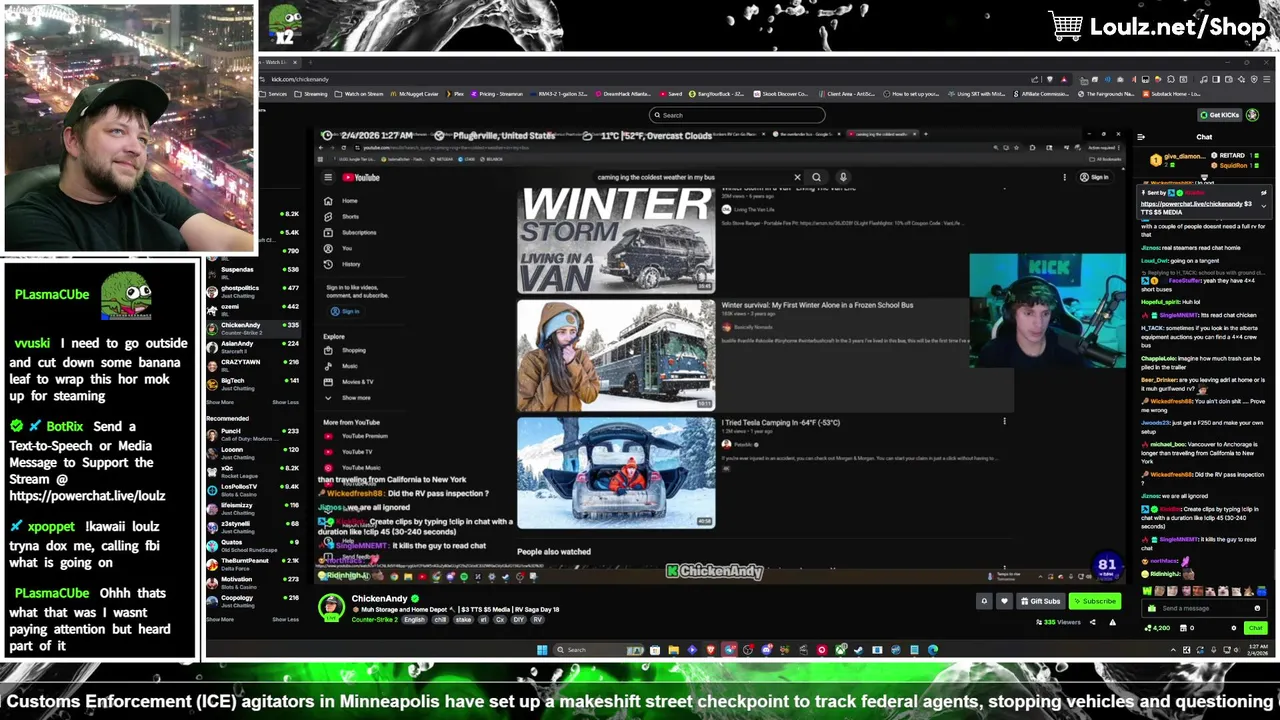Collapse the Kick chat panel

coord(1141,137)
